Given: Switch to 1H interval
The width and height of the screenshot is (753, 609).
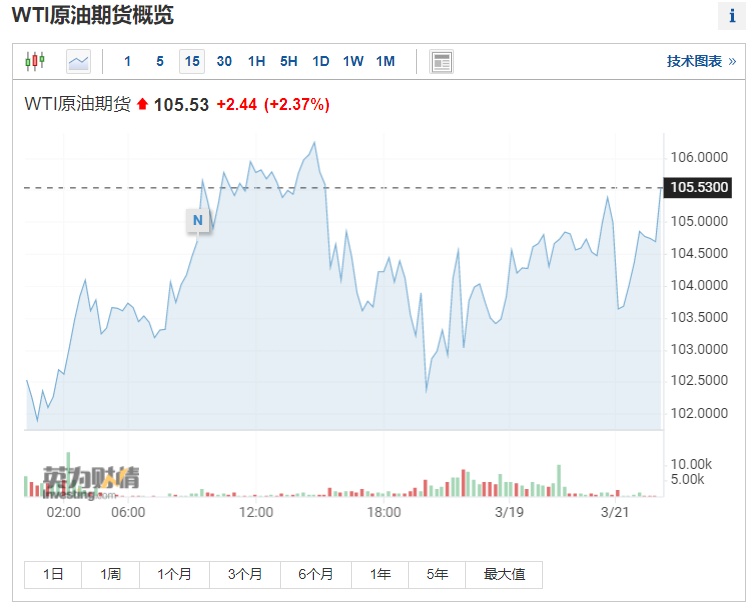Looking at the screenshot, I should (x=256, y=61).
